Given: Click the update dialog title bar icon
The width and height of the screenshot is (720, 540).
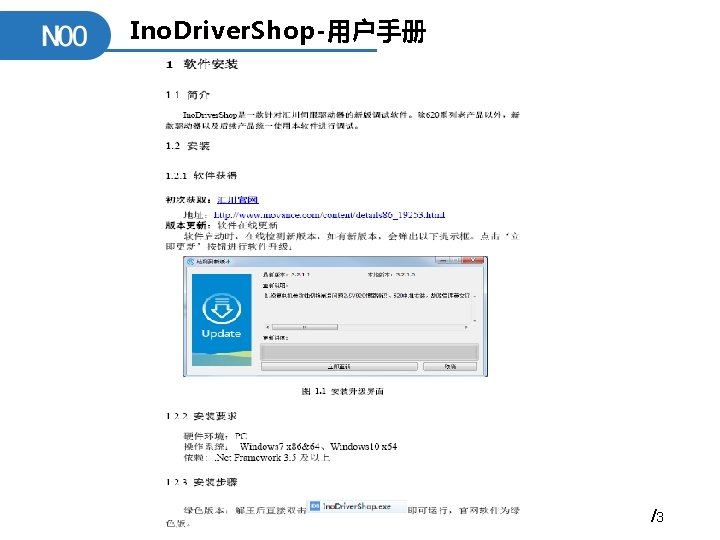Looking at the screenshot, I should (190, 261).
